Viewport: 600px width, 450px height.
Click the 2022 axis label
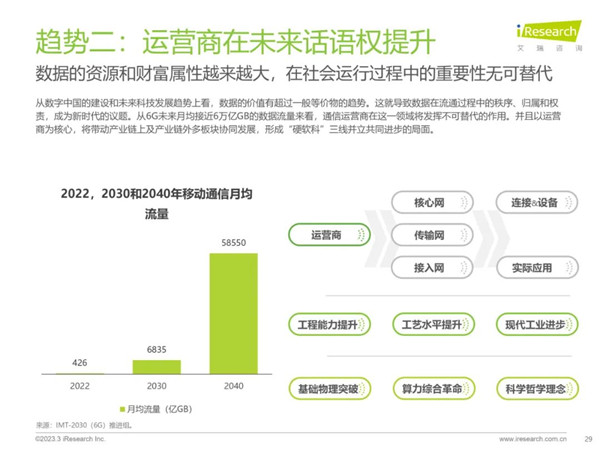click(x=80, y=386)
